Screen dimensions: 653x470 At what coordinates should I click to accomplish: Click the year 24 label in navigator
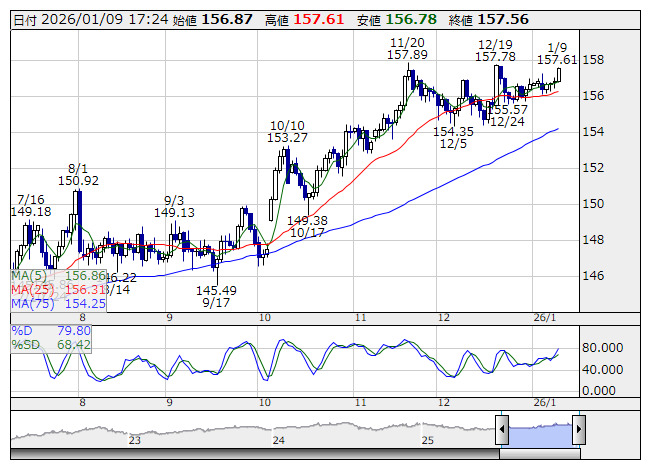(279, 439)
